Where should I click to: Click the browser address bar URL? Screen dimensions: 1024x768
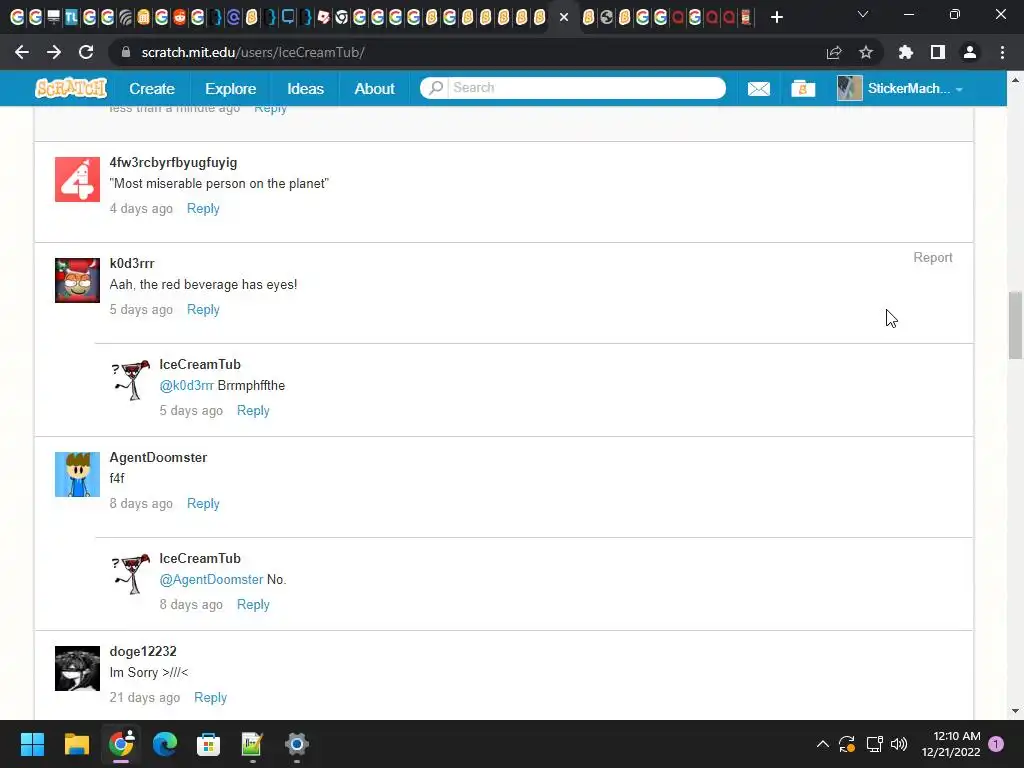(253, 52)
